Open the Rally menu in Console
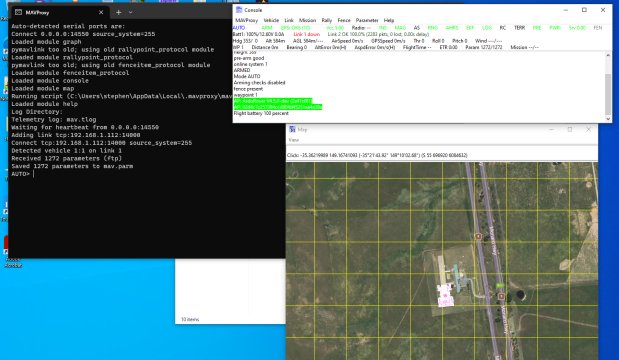 click(327, 20)
